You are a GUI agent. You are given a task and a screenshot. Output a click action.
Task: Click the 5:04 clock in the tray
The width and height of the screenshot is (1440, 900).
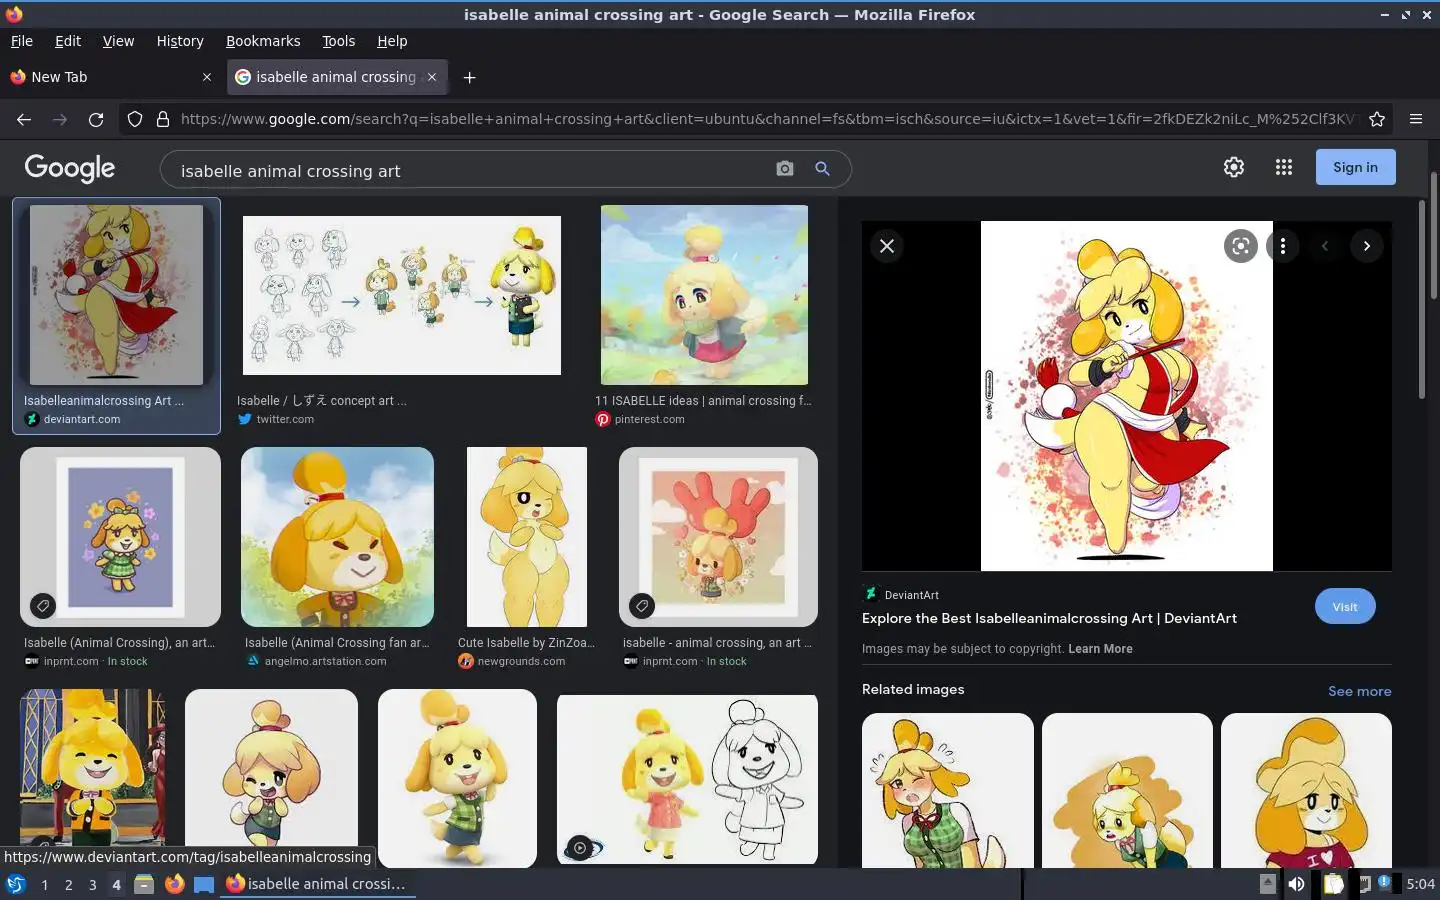point(1420,884)
